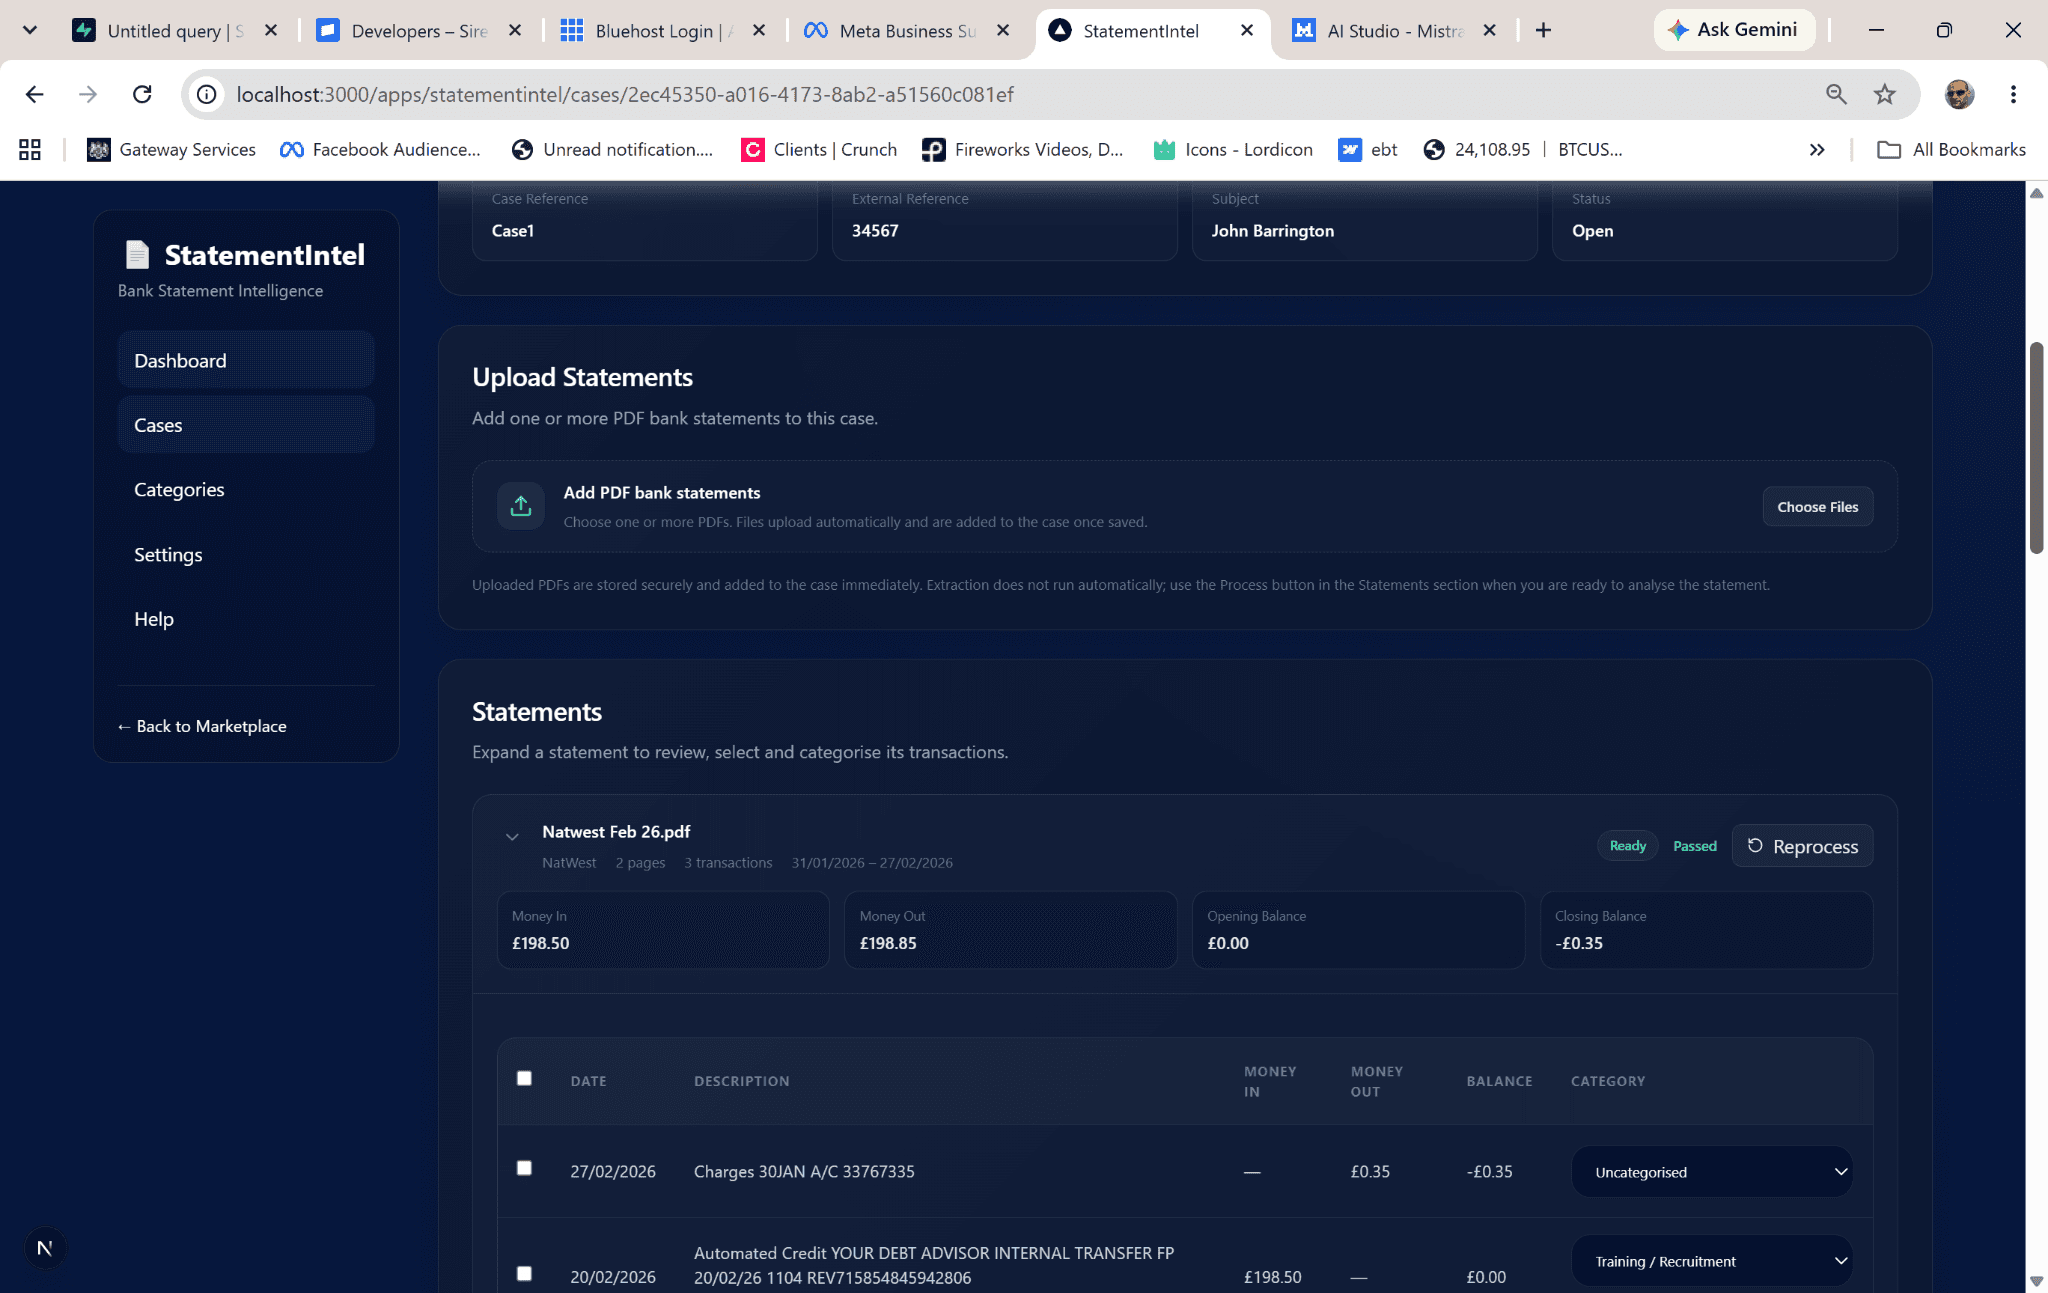Open the Cases sidebar item
Screen dimensions: 2048x1293
[246, 425]
